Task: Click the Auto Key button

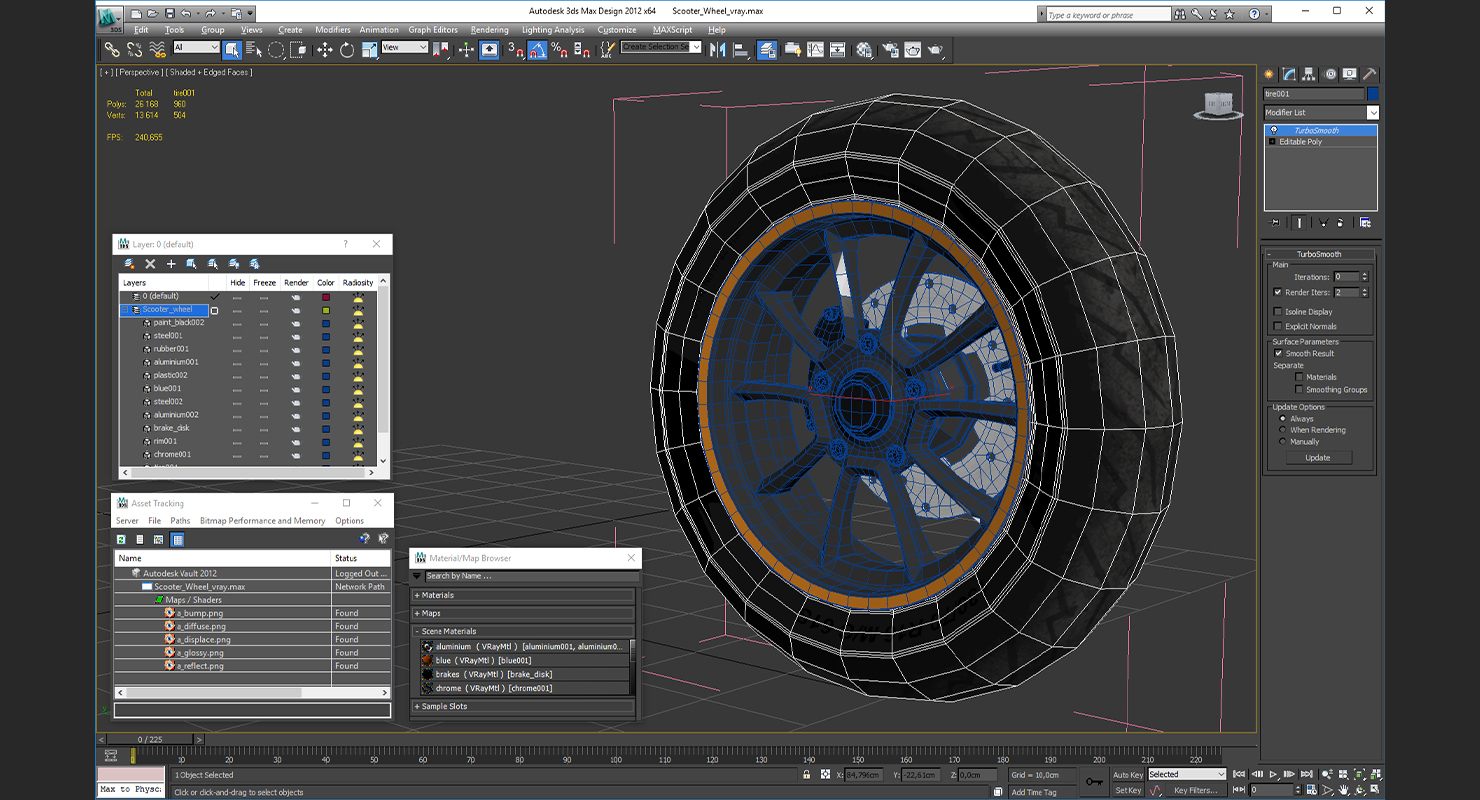Action: coord(1128,775)
